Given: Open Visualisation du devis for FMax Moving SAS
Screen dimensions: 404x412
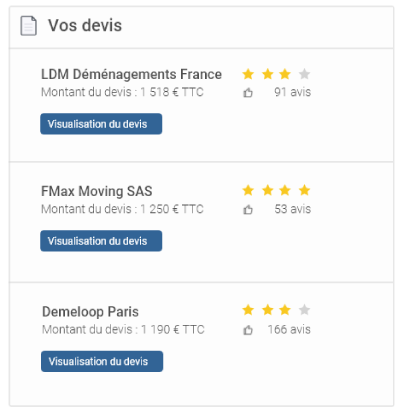Looking at the screenshot, I should tap(101, 241).
